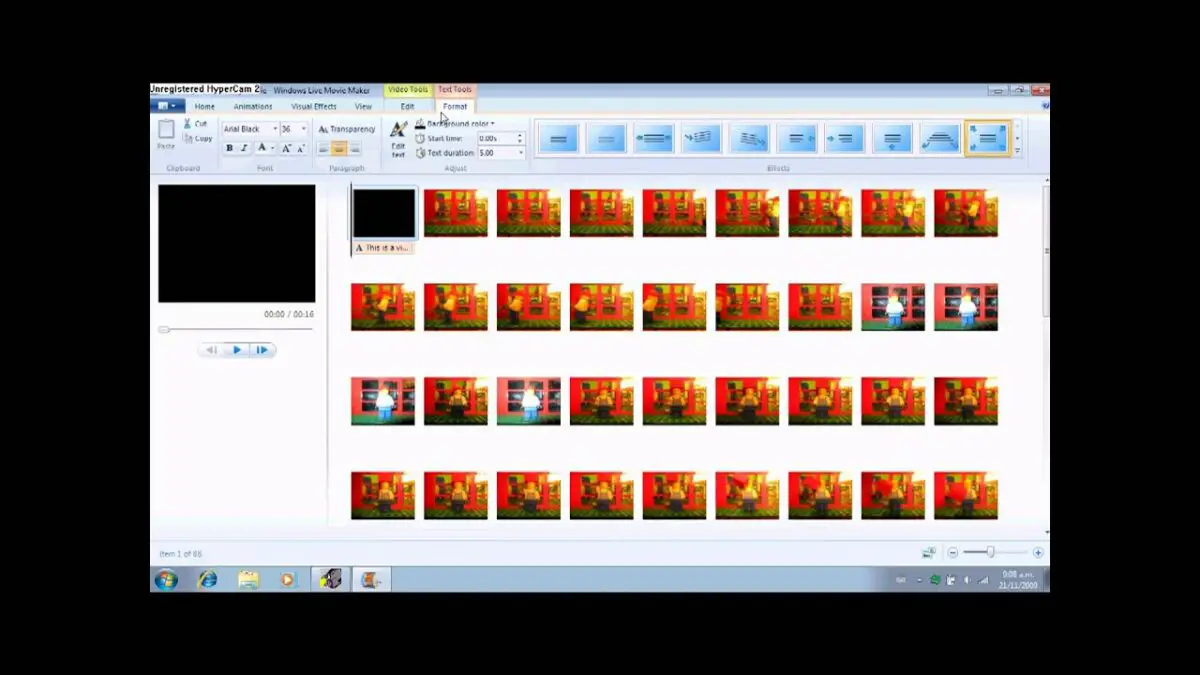This screenshot has height=675, width=1200.
Task: Click the Movie Maker taskbar button
Action: (372, 579)
